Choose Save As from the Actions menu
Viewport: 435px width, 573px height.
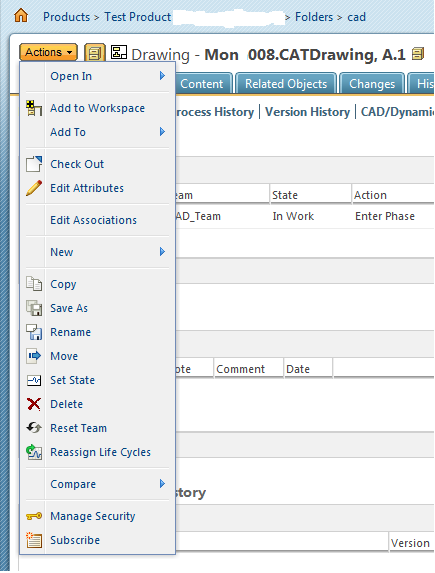[x=69, y=308]
